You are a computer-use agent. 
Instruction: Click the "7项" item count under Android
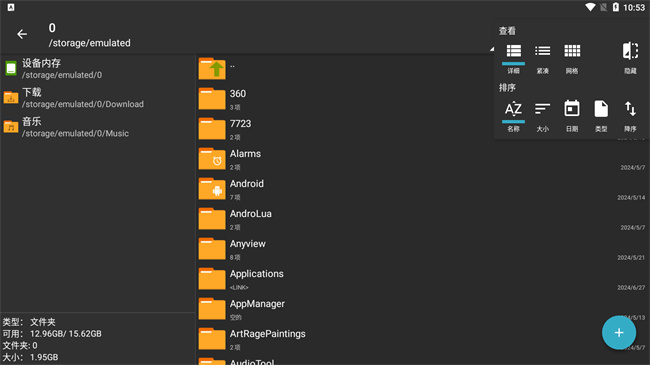click(235, 197)
